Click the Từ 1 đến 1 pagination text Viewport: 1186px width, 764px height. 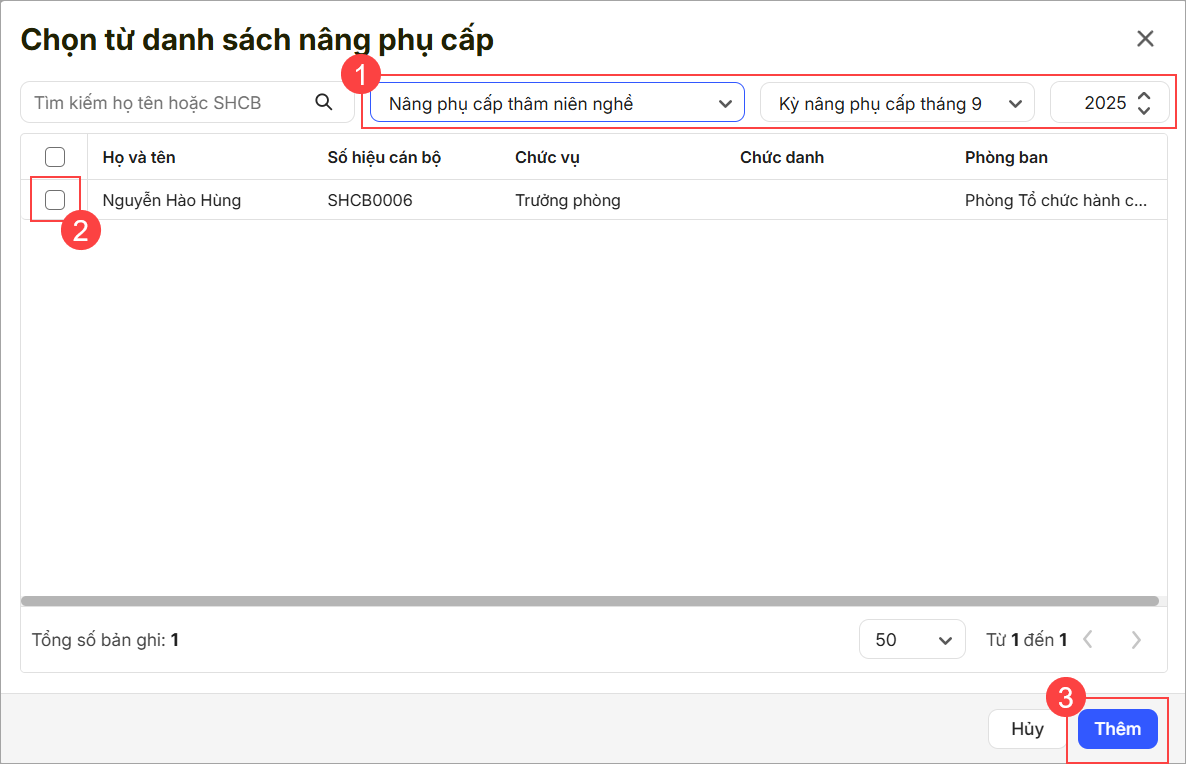click(1026, 640)
